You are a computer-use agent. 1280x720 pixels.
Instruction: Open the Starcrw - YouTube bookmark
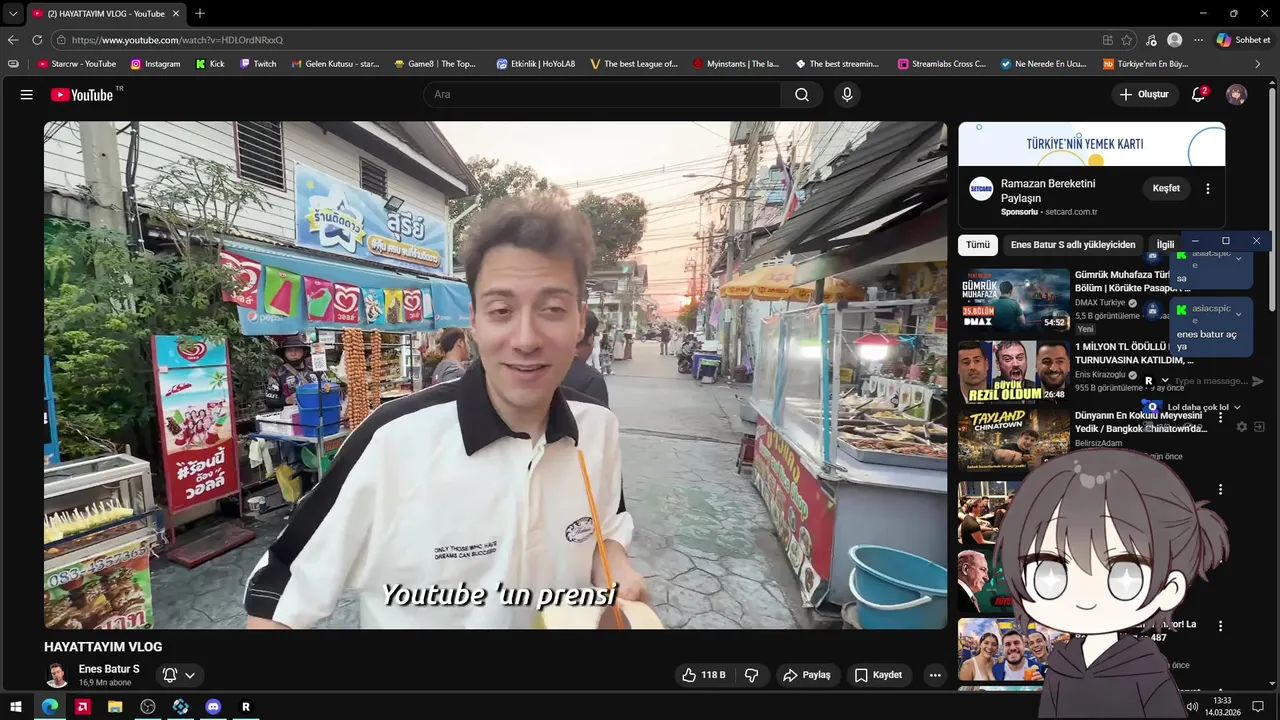tap(77, 64)
